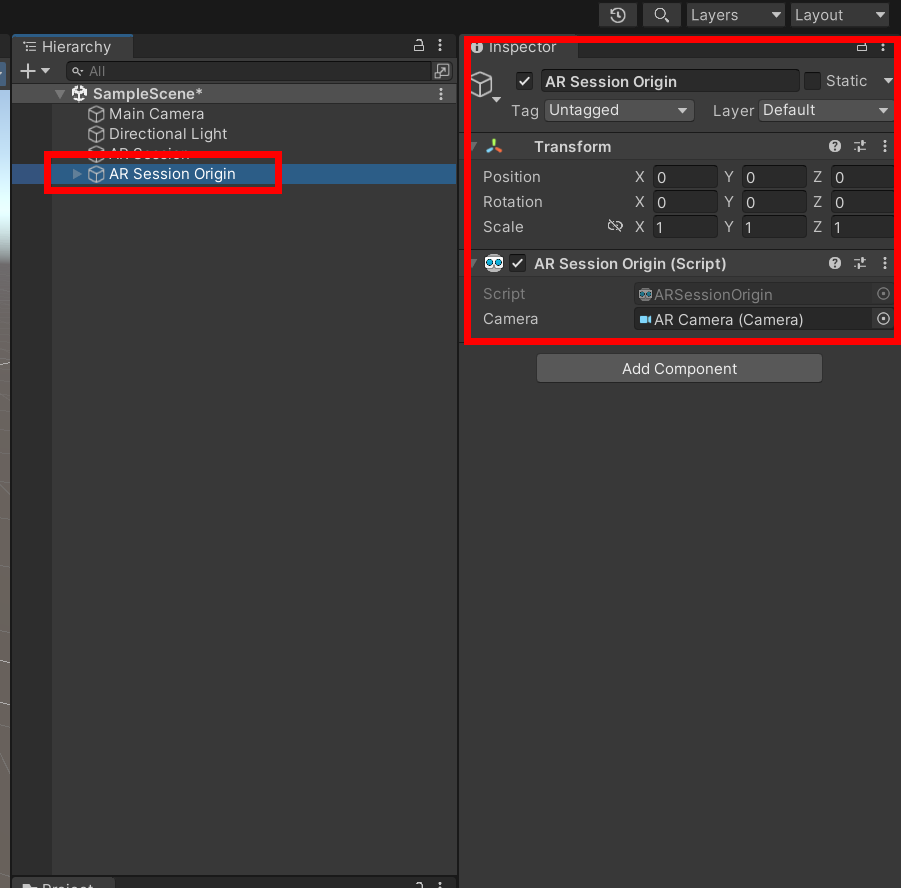This screenshot has height=888, width=901.
Task: Click the Hierarchy search-by-type window icon
Action: point(442,71)
